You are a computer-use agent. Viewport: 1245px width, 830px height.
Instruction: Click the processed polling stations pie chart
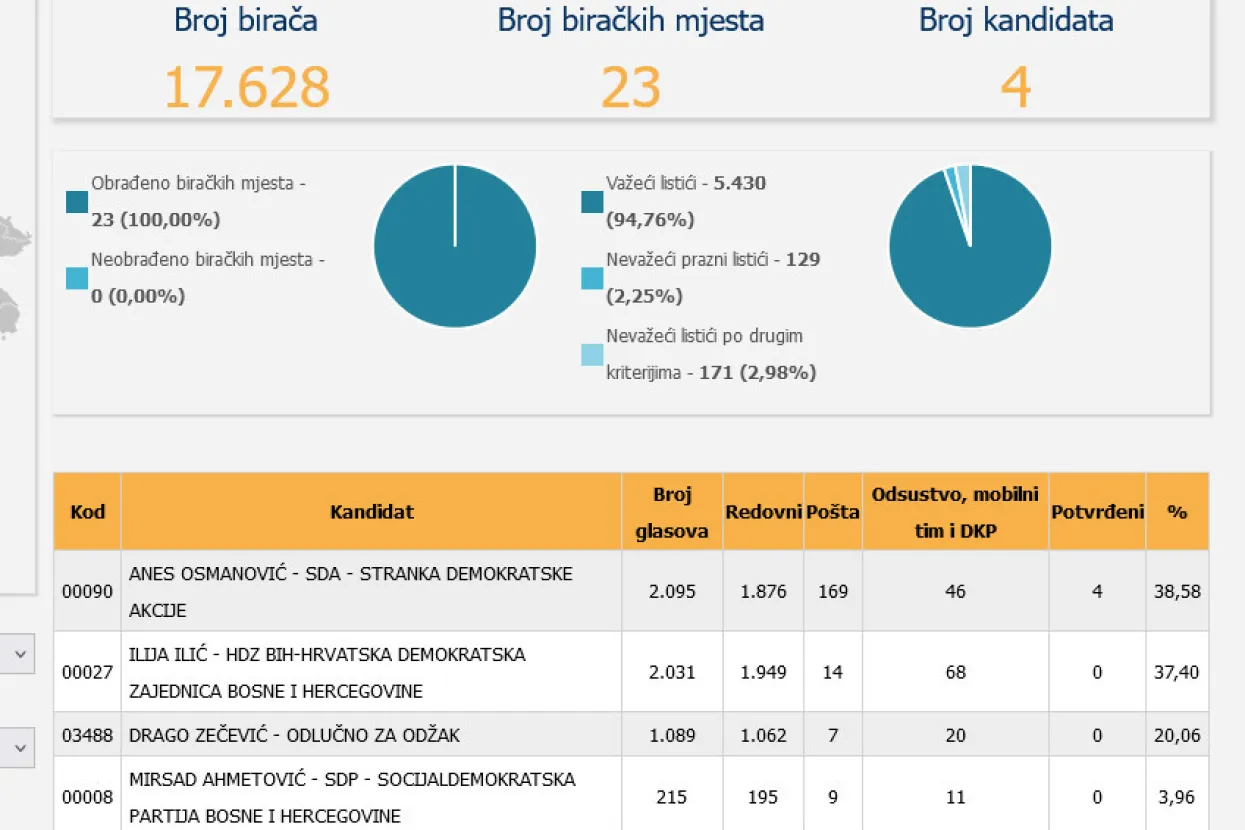coord(455,246)
